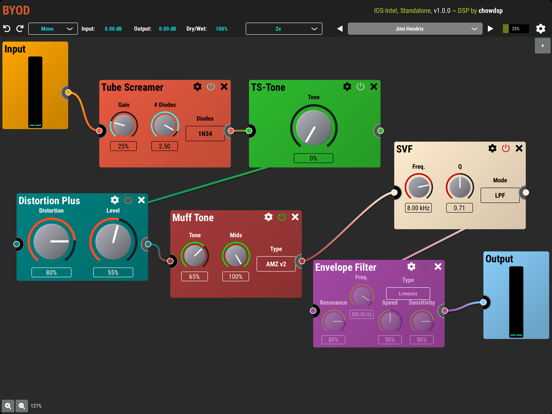Click the Tube Screamer Gain 25% field

click(124, 146)
